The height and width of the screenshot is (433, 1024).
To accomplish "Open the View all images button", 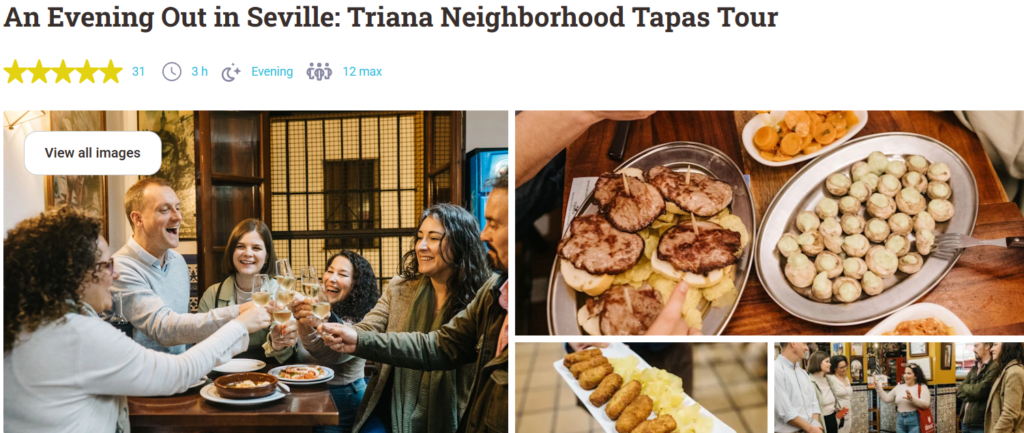I will click(93, 153).
